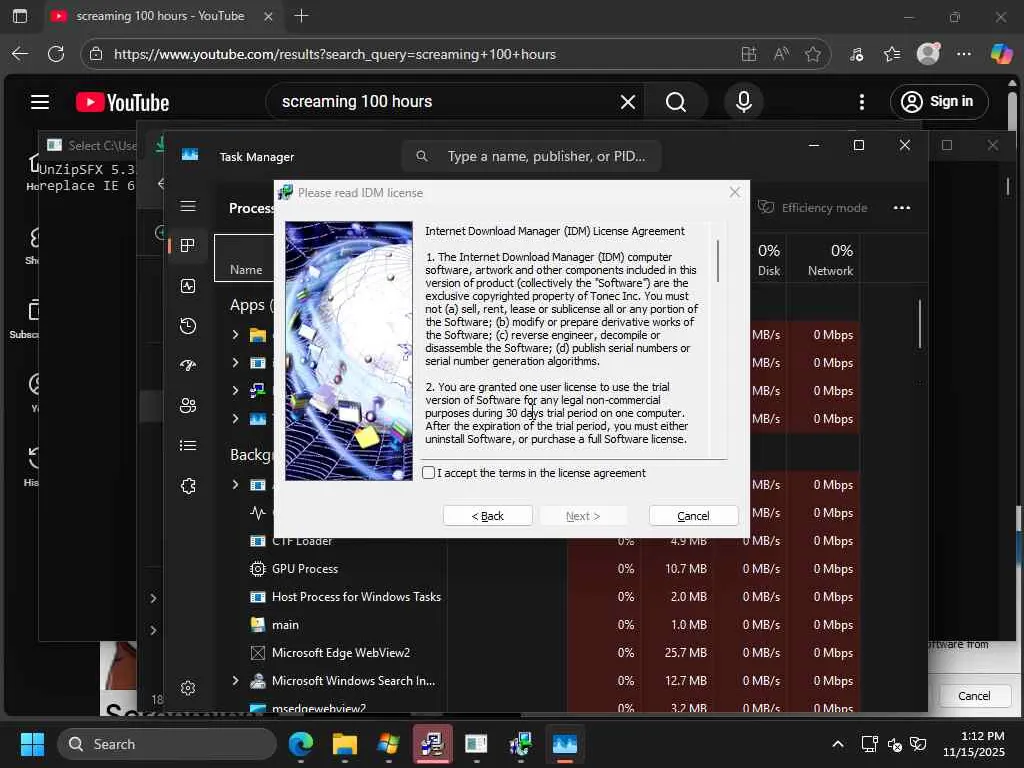The image size is (1024, 768).
Task: Open Edge tab actions menu icon
Action: (20, 16)
